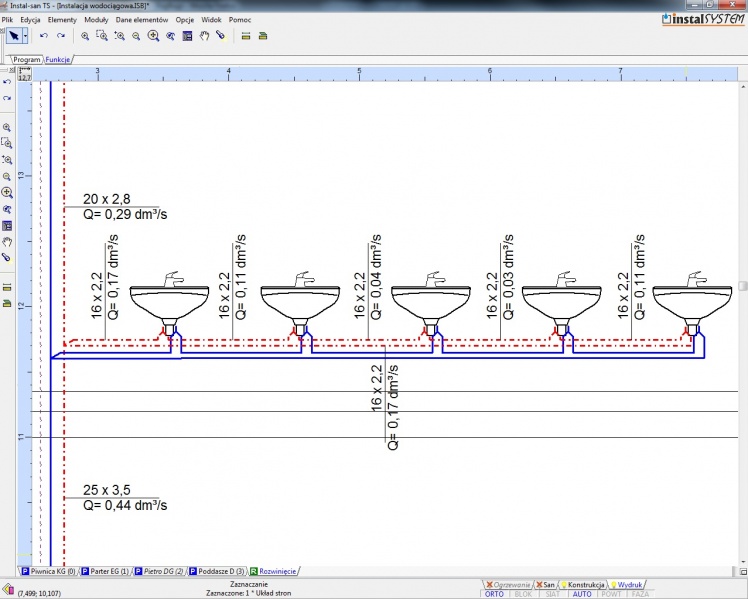Screen dimensions: 748x599
Task: Click the undo arrow in top toolbar
Action: click(x=44, y=36)
